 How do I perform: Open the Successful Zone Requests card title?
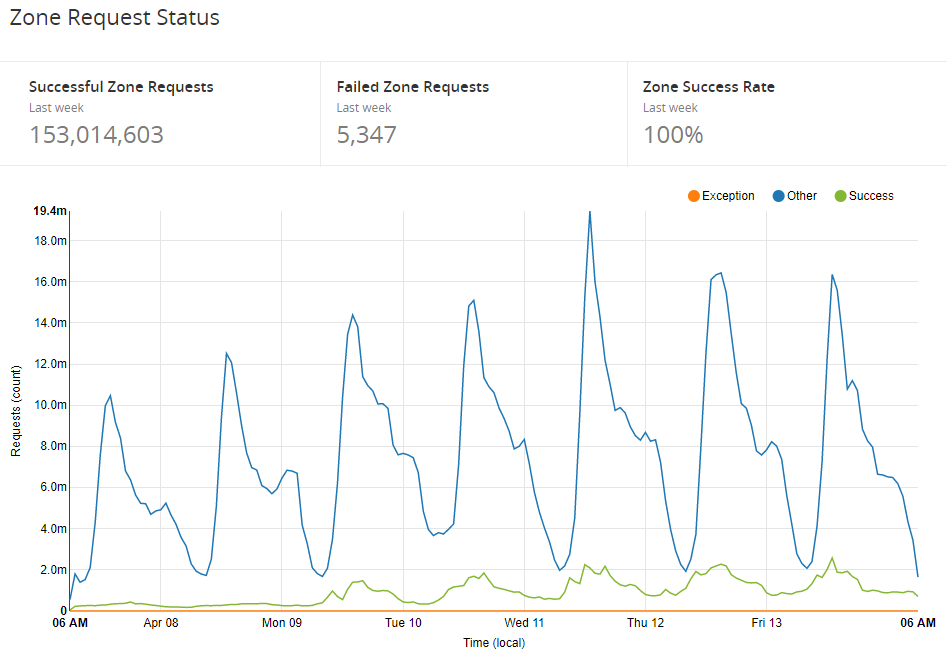click(121, 87)
